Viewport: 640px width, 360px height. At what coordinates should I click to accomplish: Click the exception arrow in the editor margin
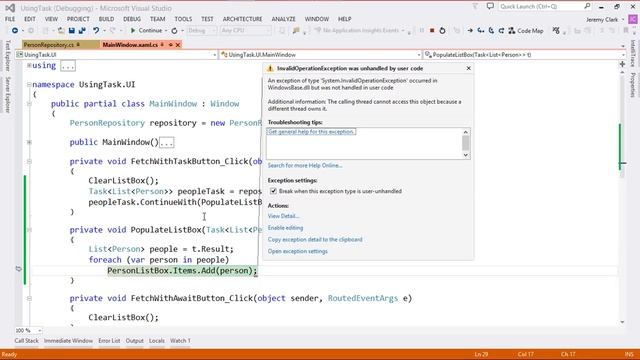pos(18,269)
